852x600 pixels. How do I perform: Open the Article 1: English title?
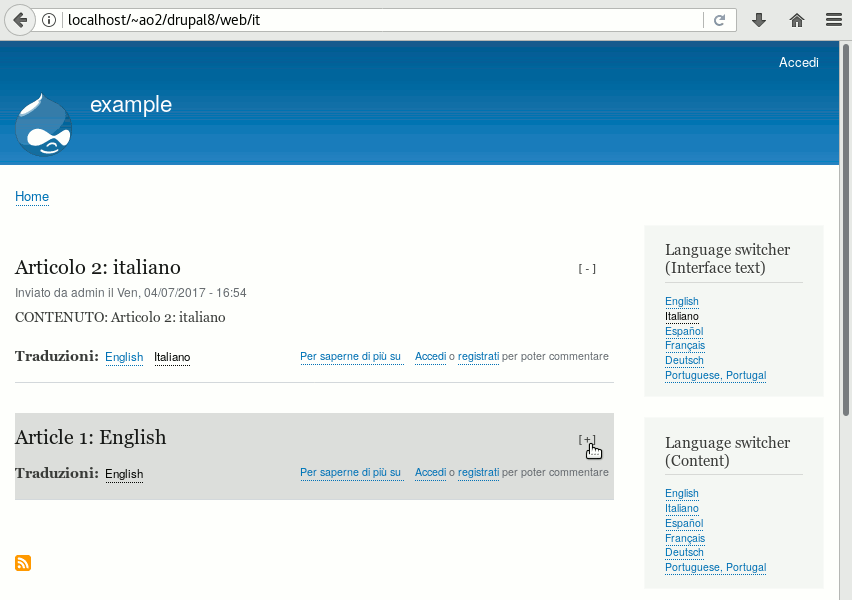(91, 438)
